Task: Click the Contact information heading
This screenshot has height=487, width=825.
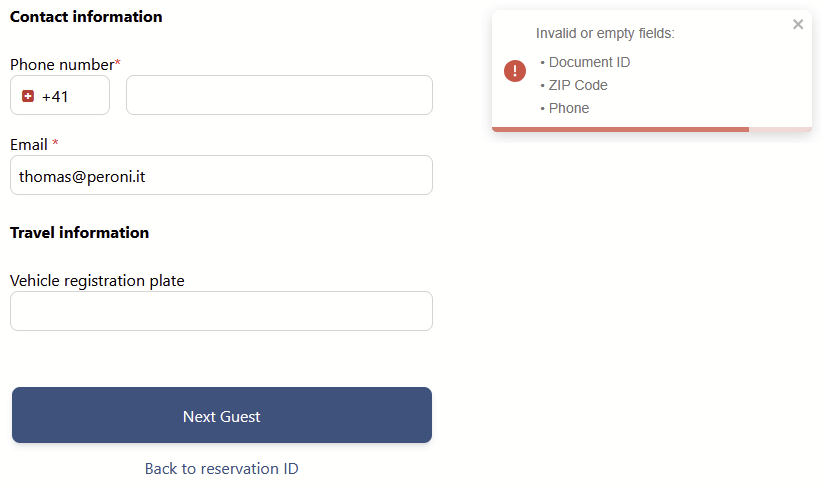Action: coord(86,17)
